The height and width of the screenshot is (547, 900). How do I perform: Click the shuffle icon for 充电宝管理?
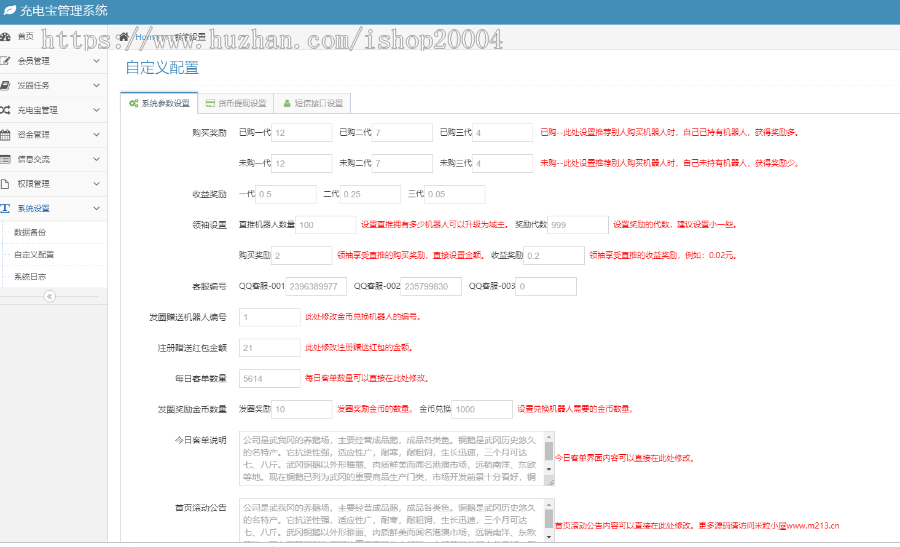coord(5,110)
